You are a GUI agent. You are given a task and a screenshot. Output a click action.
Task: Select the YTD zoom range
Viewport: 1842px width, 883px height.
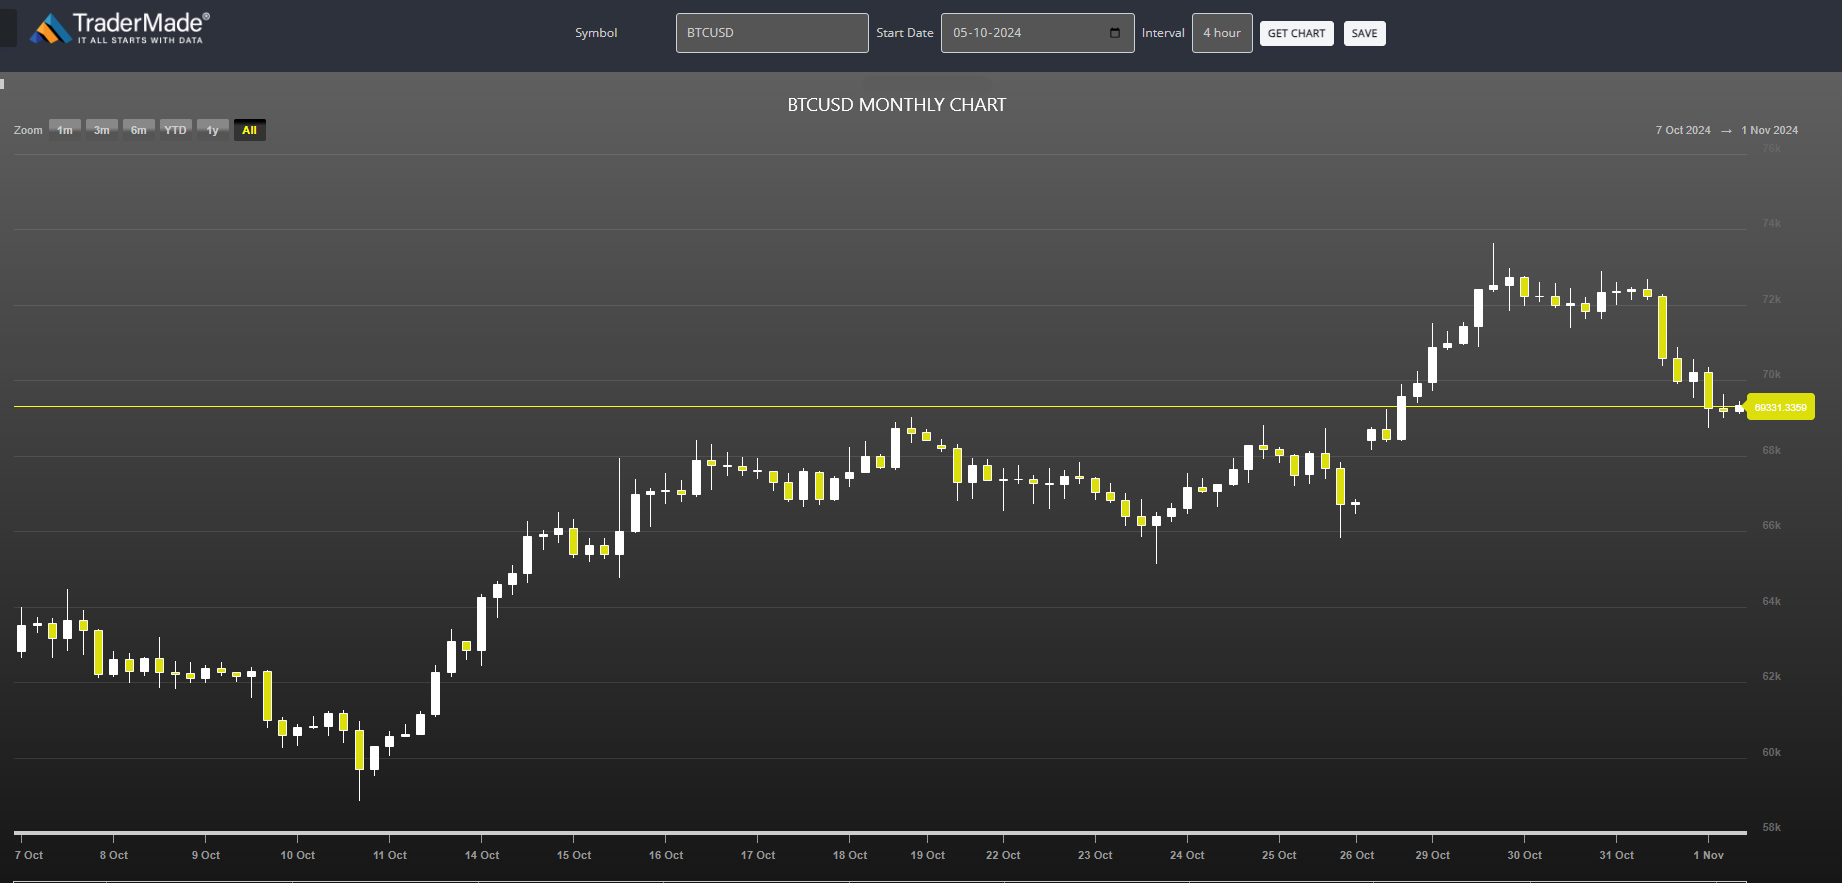[176, 130]
